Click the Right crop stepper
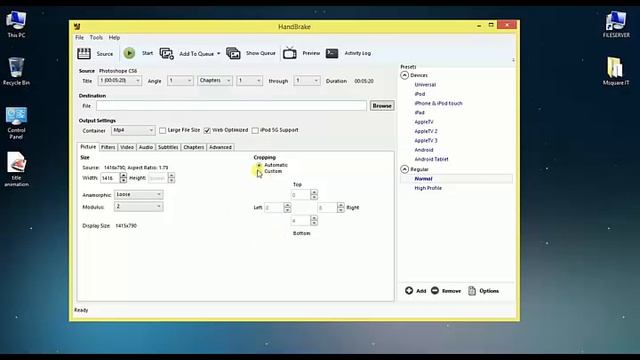 tap(340, 208)
